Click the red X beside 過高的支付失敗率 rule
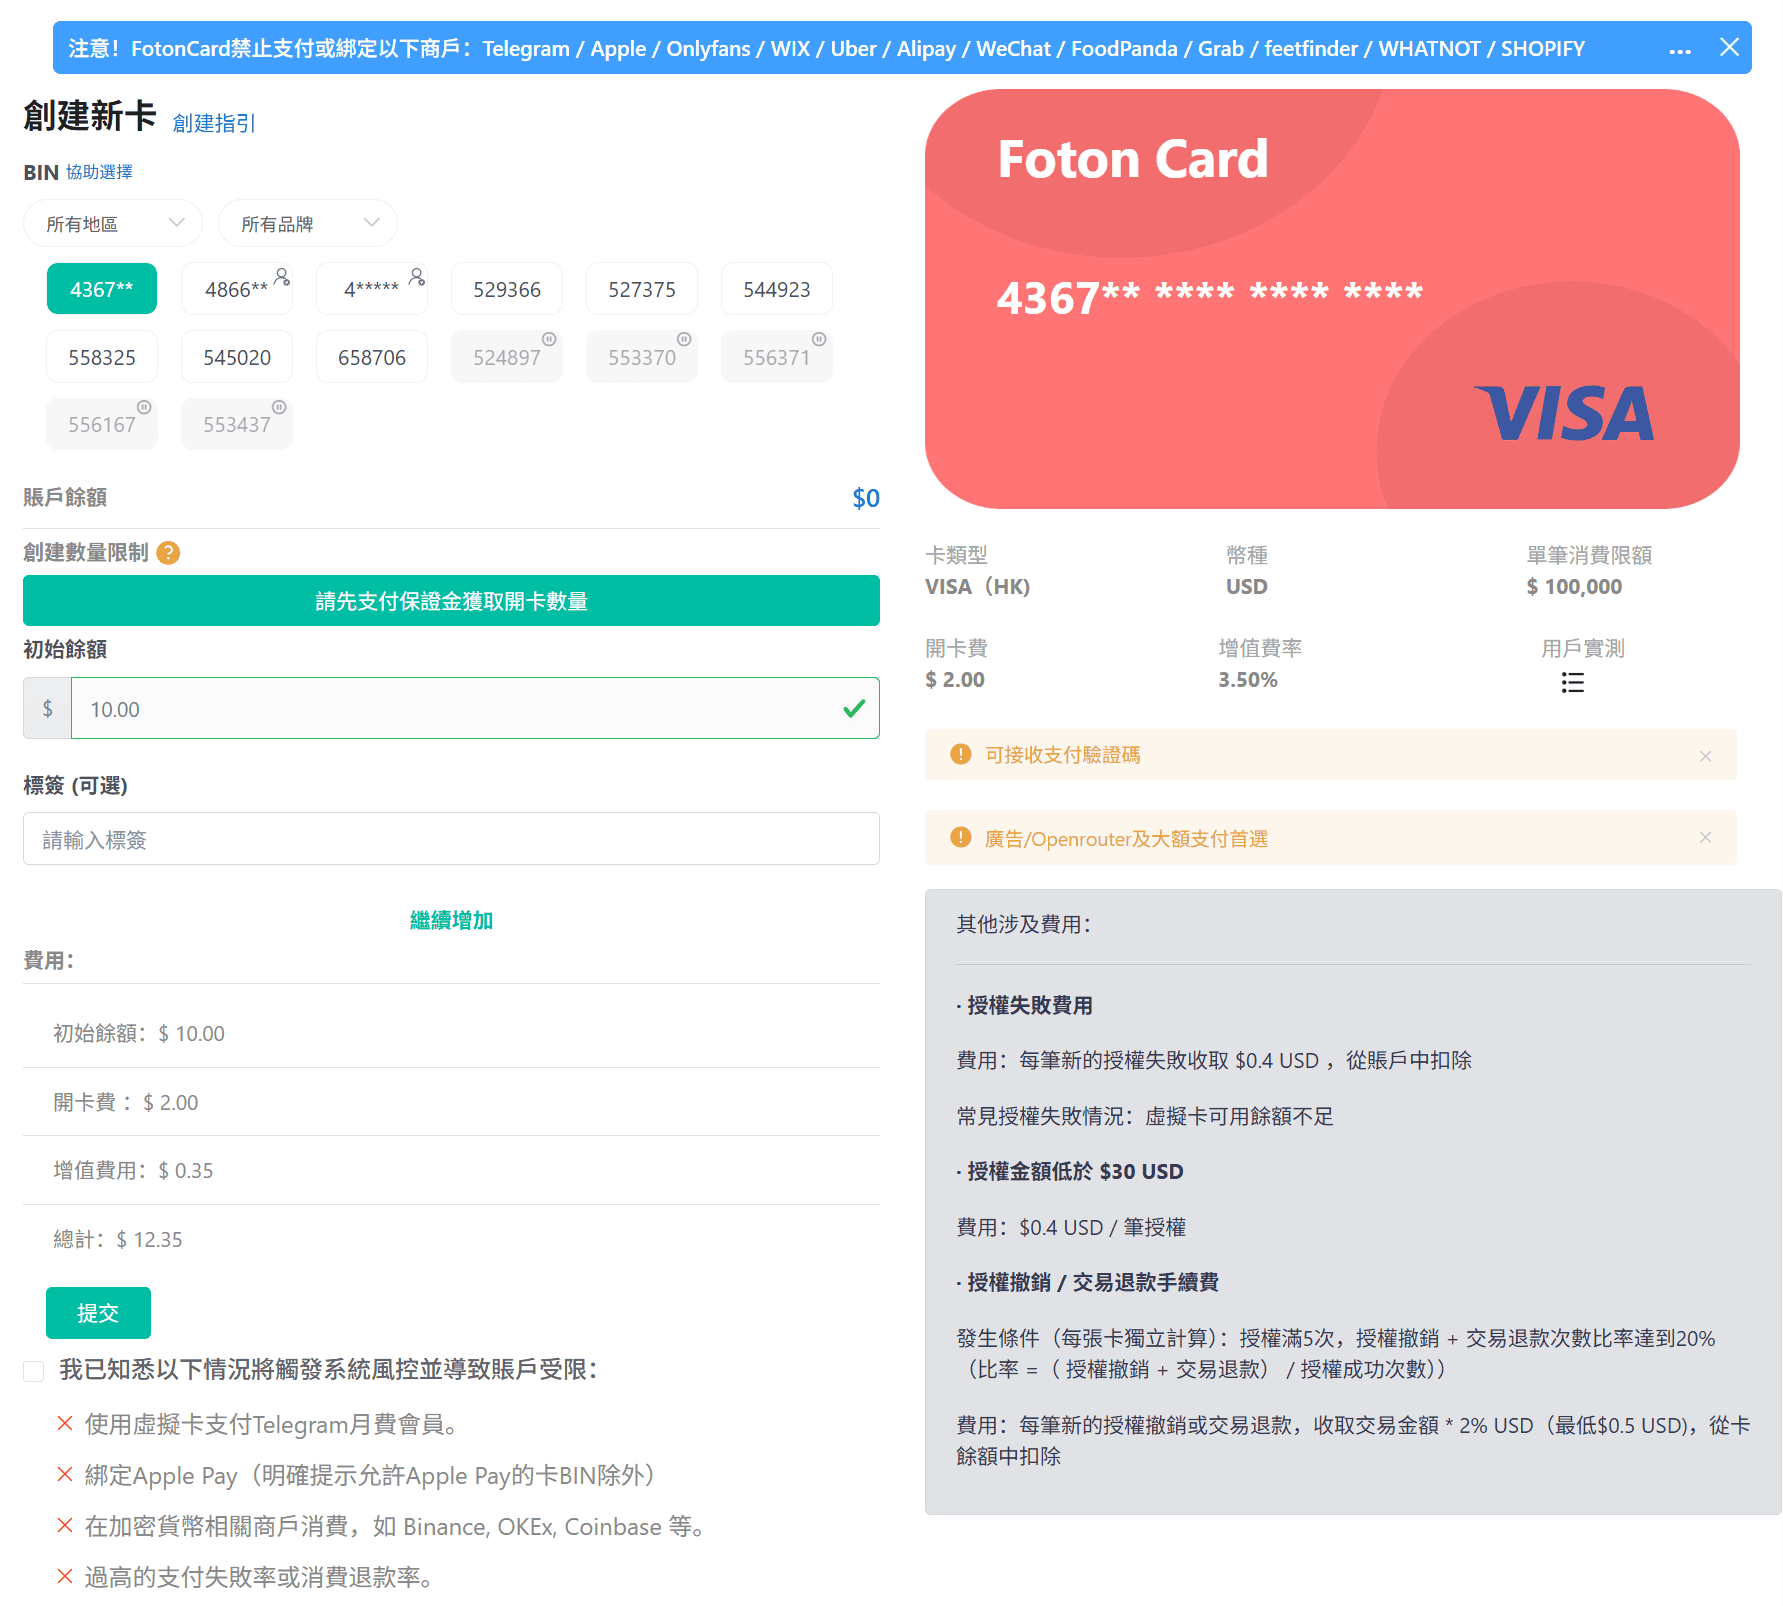 click(x=65, y=1576)
